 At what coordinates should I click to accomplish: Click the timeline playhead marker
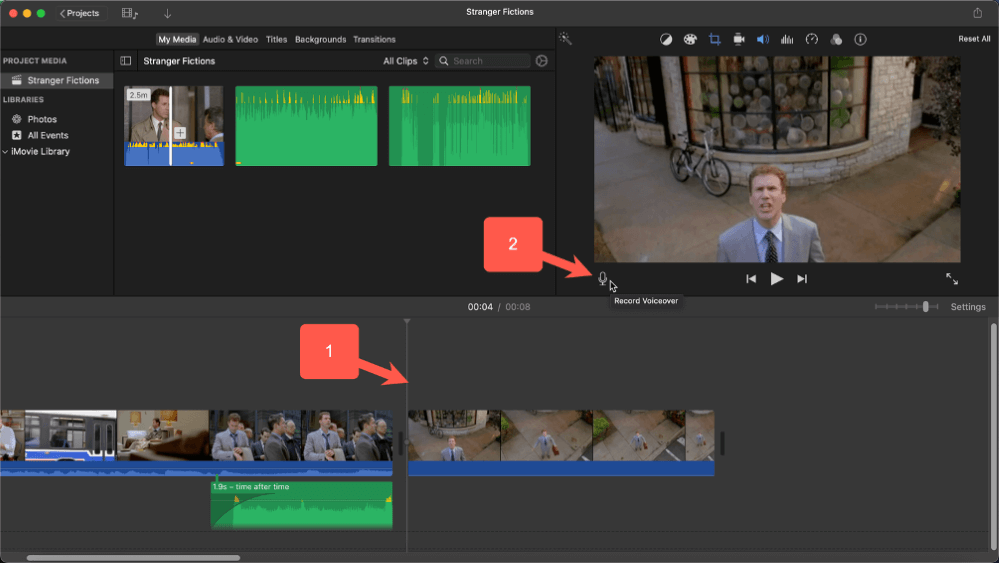pos(407,321)
